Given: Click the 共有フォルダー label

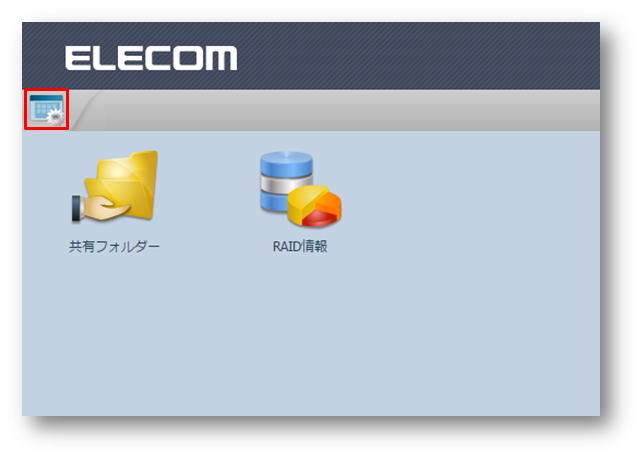Looking at the screenshot, I should point(114,247).
